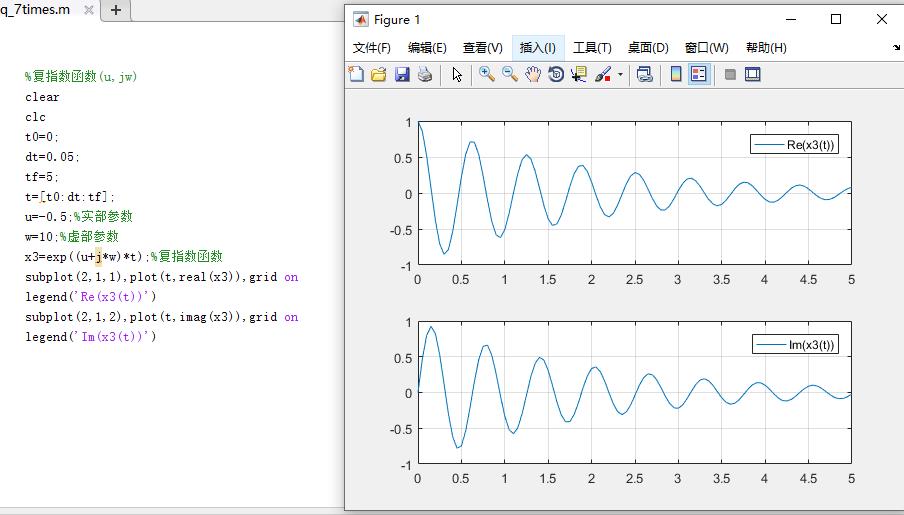Open the 插入(I) menu
Viewport: 904px width, 515px height.
click(x=538, y=48)
